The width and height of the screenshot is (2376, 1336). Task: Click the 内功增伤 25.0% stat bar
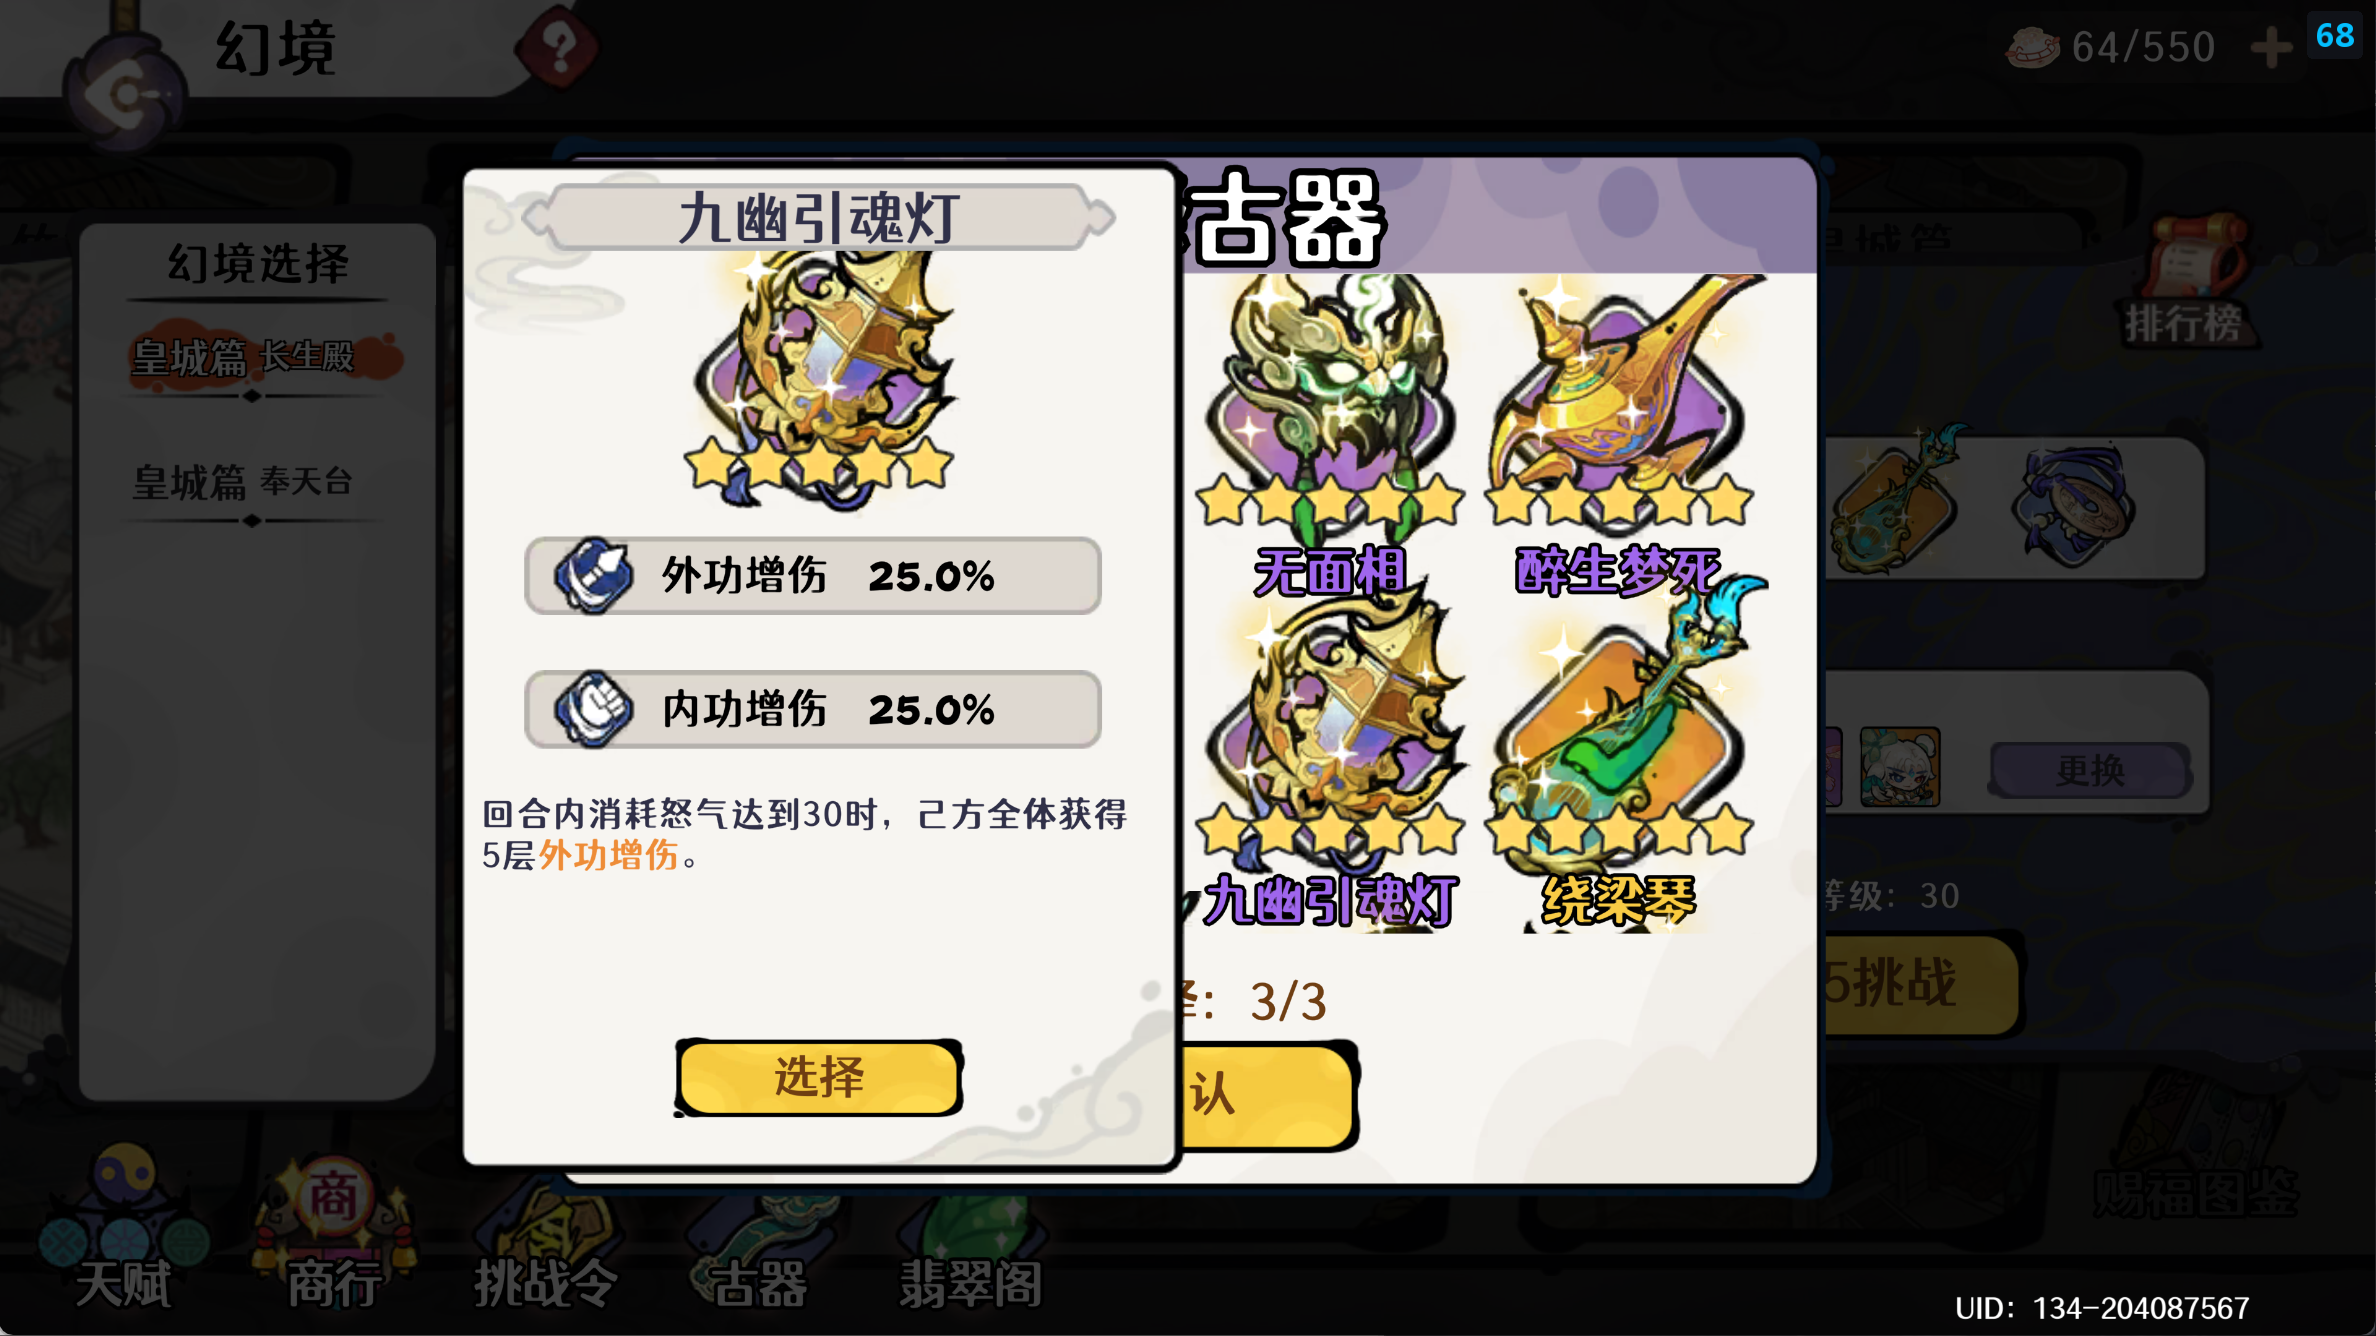(x=812, y=710)
